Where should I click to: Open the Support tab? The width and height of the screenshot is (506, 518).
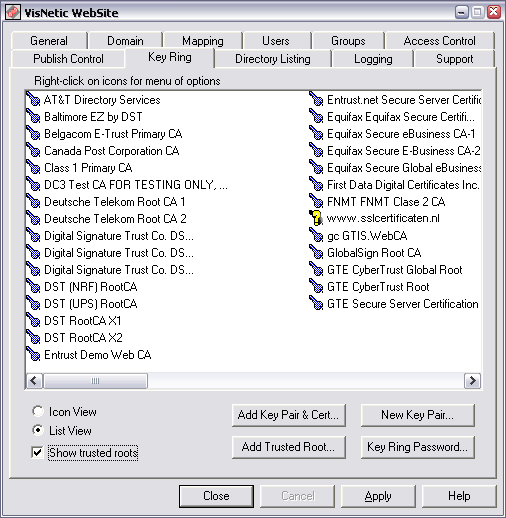coord(455,59)
